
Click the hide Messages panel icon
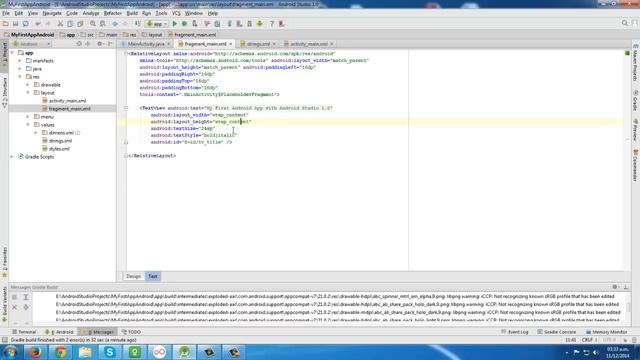click(x=626, y=287)
